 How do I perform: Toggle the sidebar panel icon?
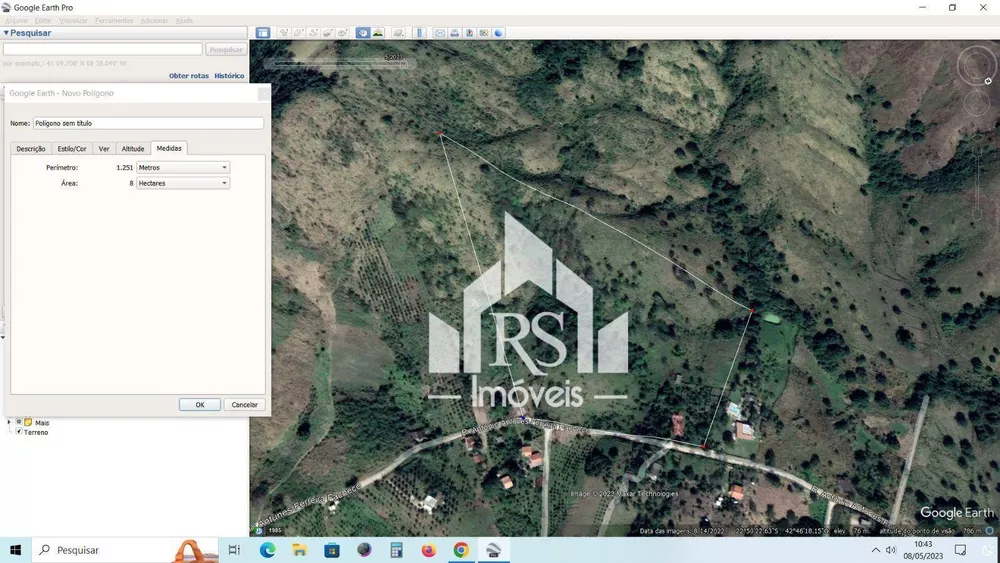click(x=263, y=33)
